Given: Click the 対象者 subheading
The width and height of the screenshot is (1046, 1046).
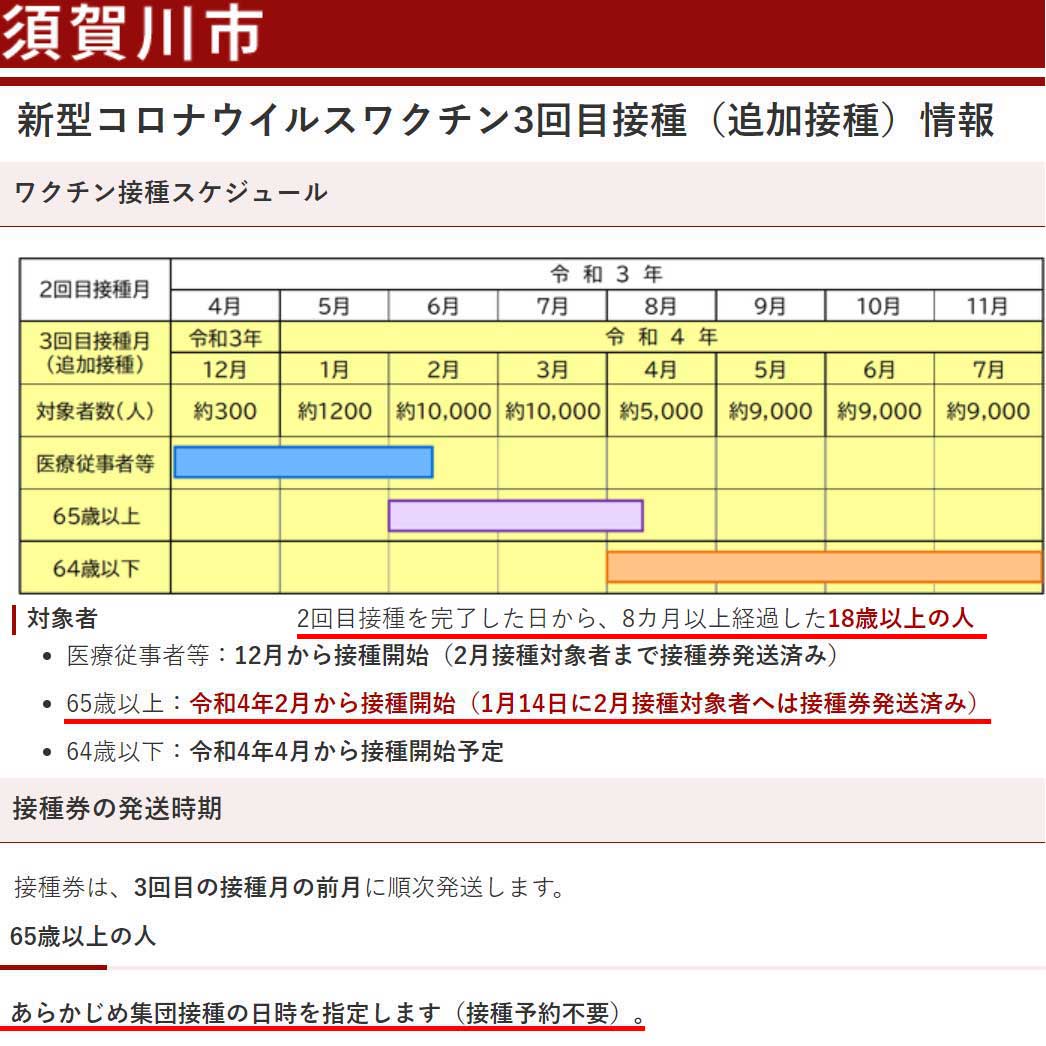Looking at the screenshot, I should (x=61, y=618).
